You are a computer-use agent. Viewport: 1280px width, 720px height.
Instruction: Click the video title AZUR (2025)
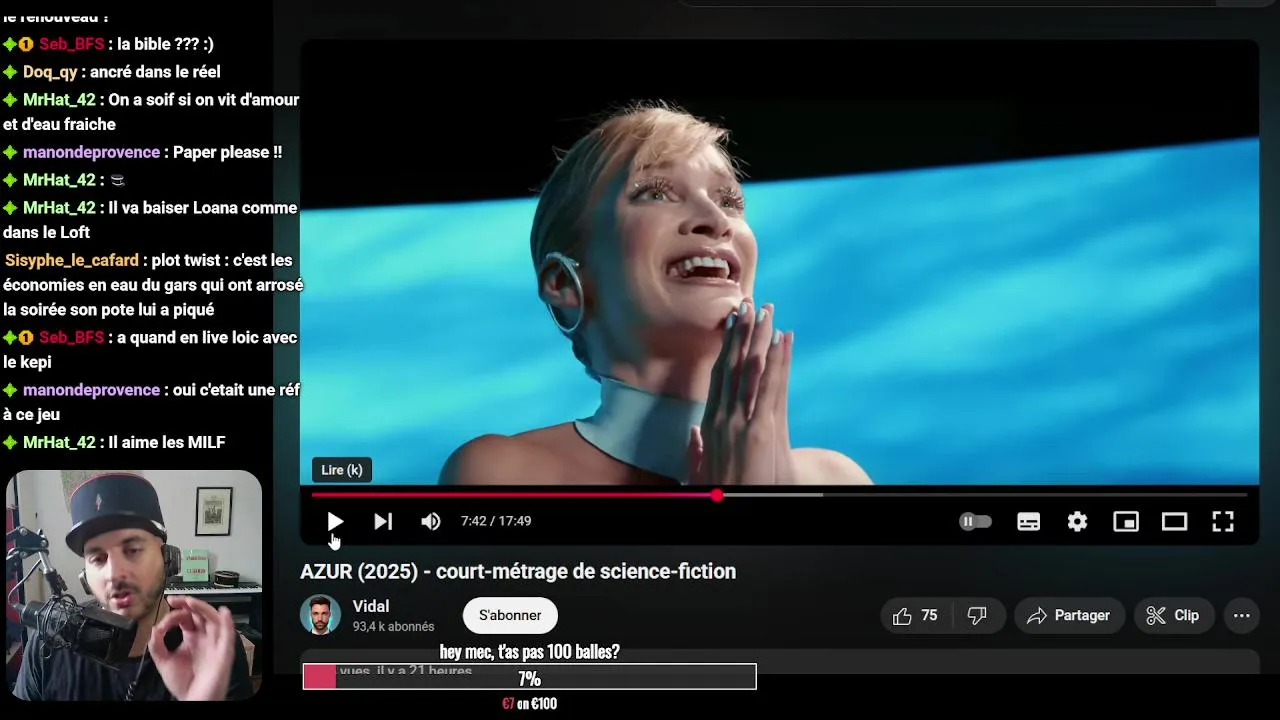tap(518, 571)
